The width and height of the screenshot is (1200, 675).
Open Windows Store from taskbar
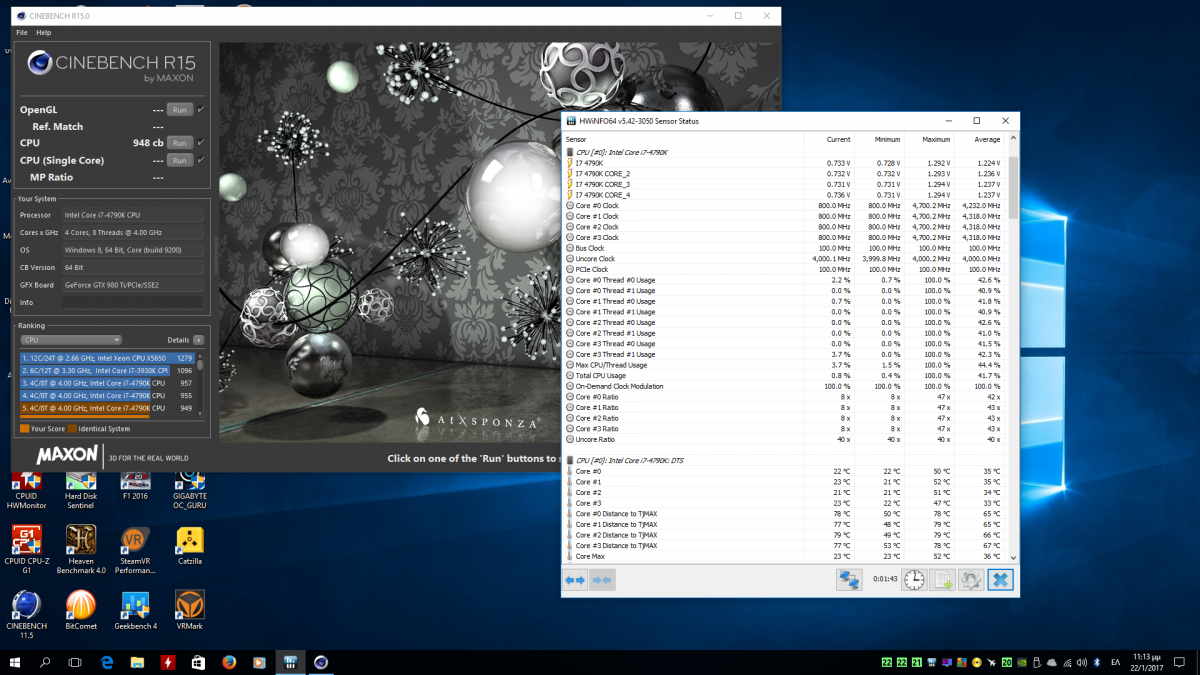click(x=198, y=662)
